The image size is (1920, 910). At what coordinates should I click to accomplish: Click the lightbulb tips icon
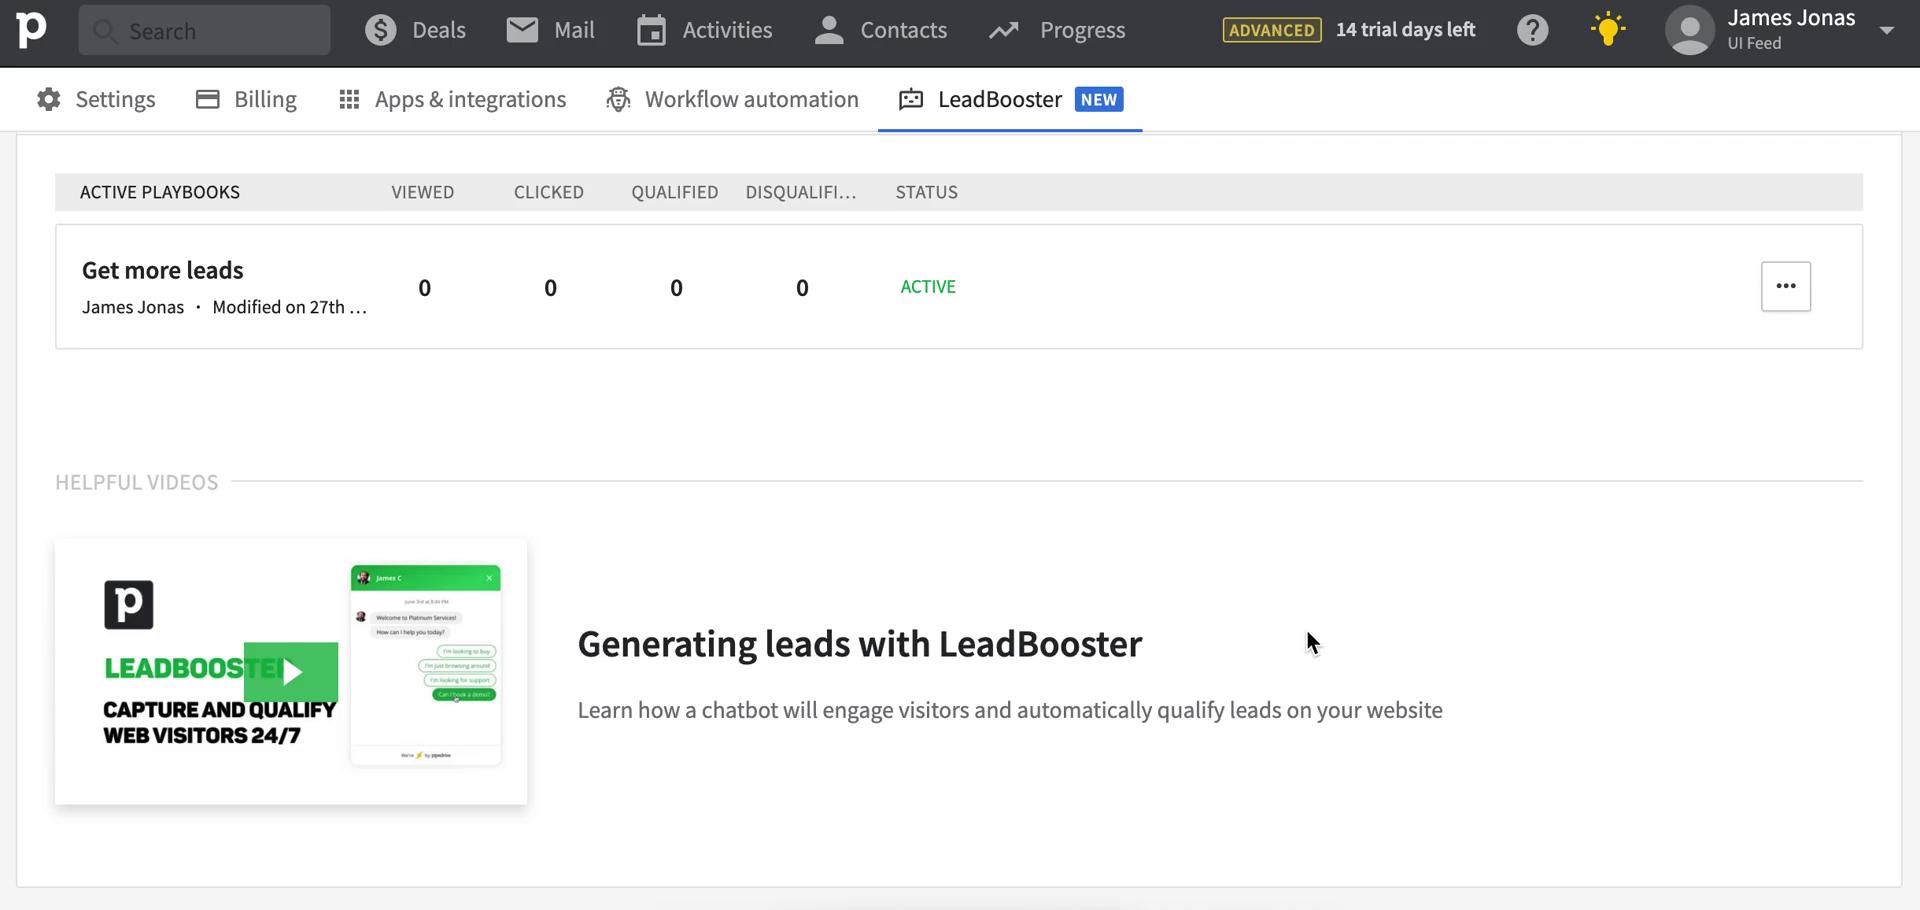[1608, 29]
